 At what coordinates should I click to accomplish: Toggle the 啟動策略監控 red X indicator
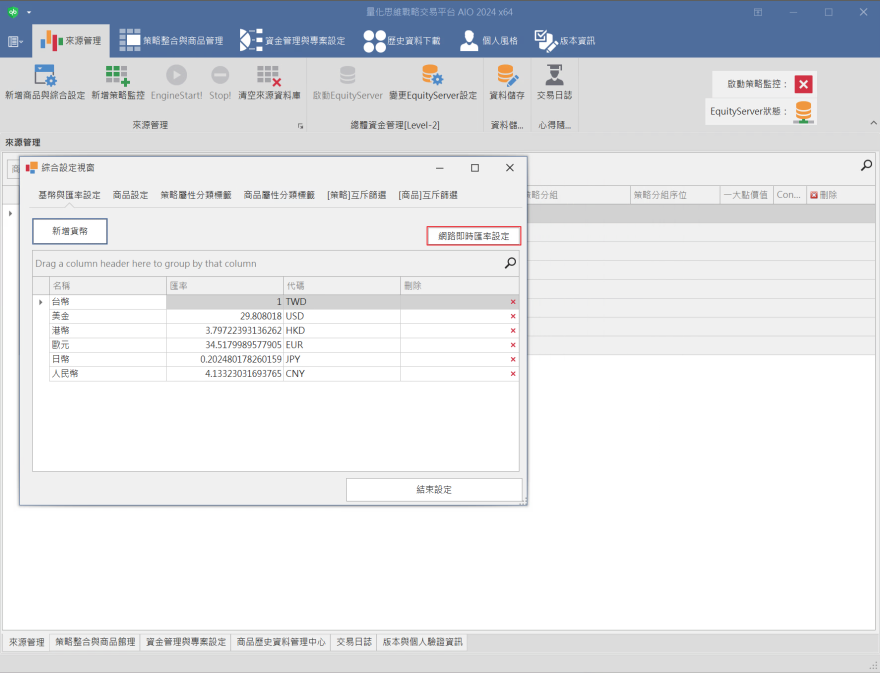click(803, 84)
